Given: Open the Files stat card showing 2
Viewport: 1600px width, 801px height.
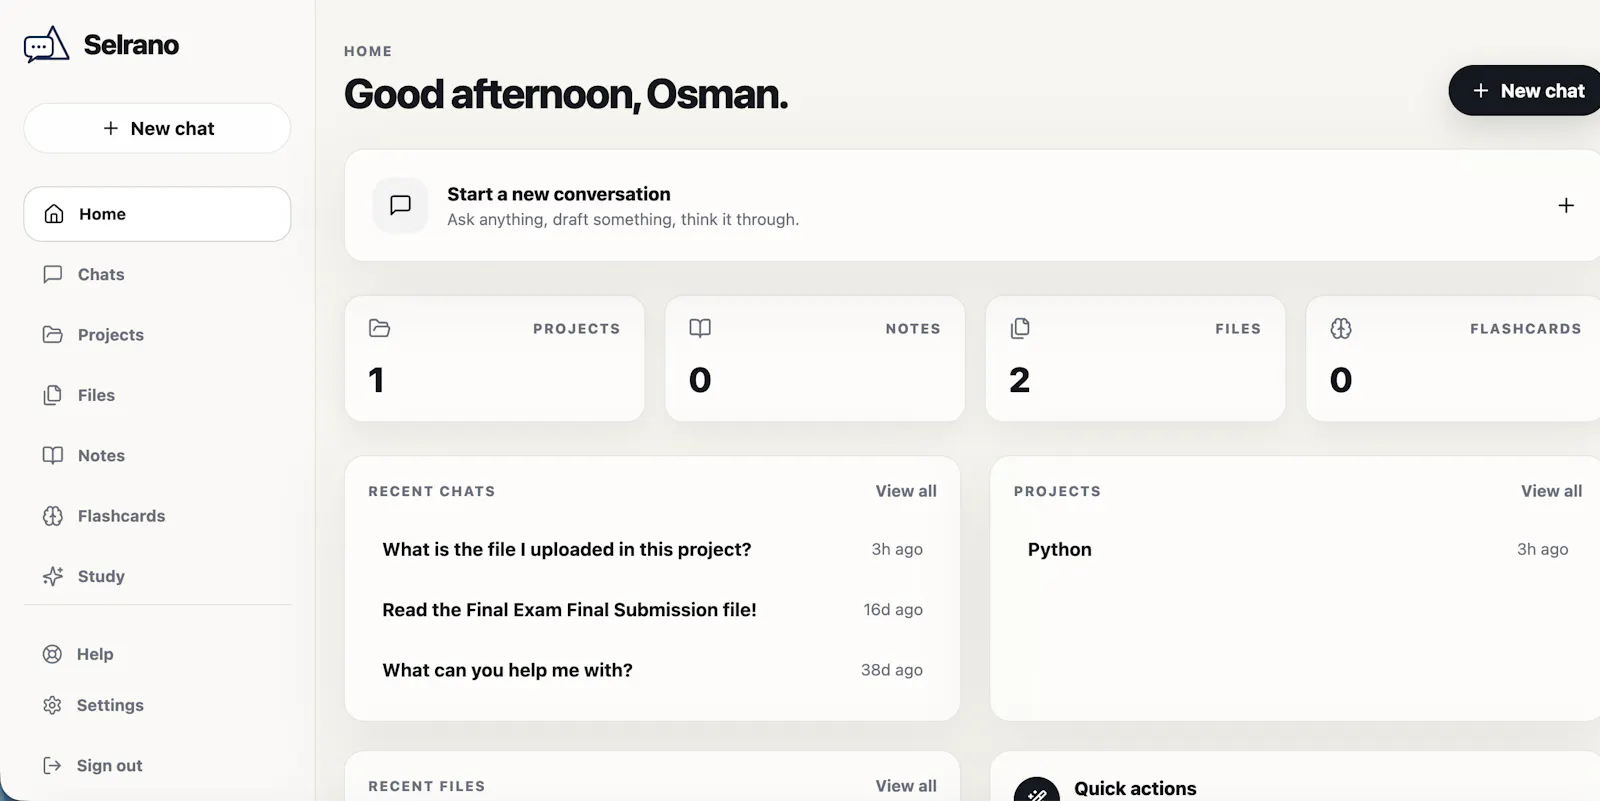Looking at the screenshot, I should point(1135,358).
